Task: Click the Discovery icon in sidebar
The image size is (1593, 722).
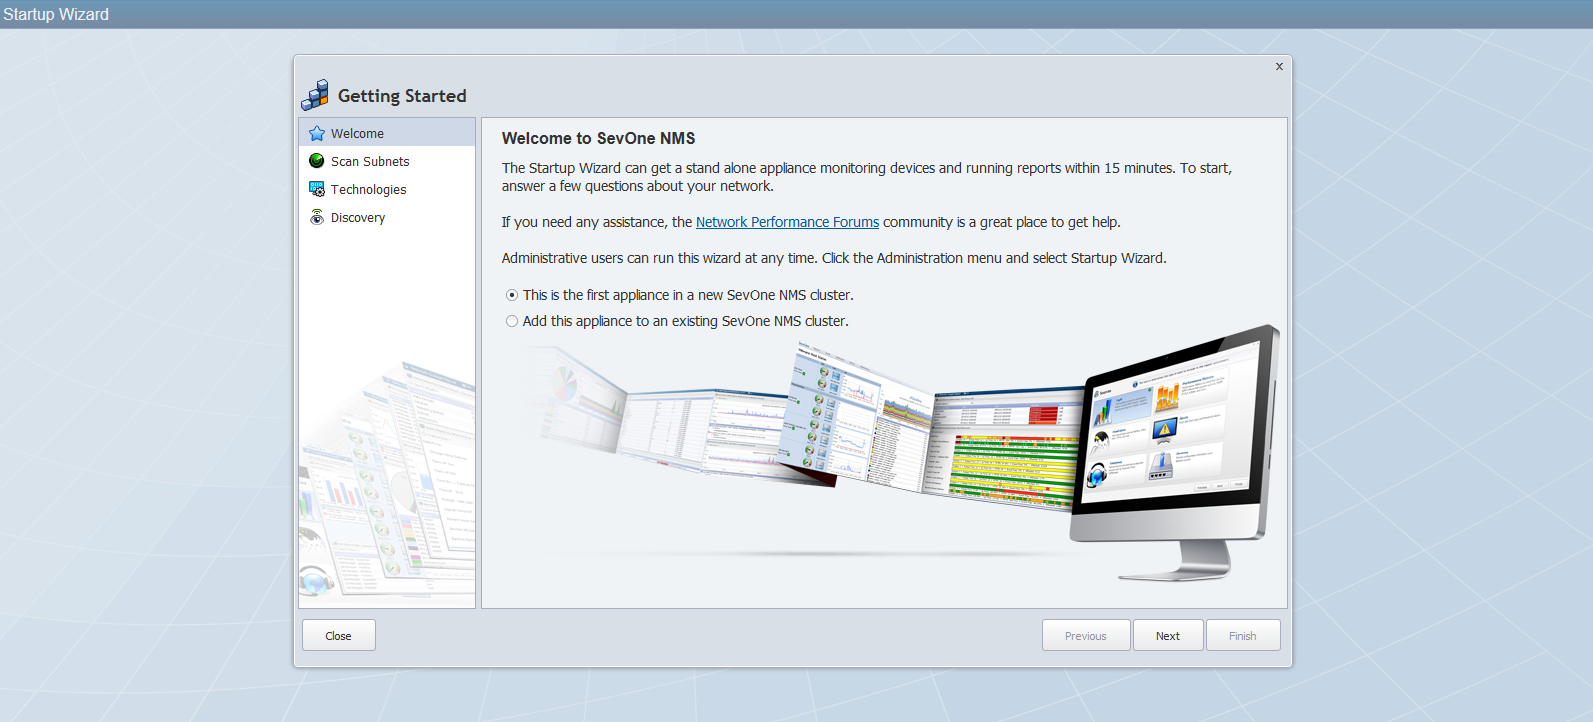Action: pyautogui.click(x=317, y=217)
